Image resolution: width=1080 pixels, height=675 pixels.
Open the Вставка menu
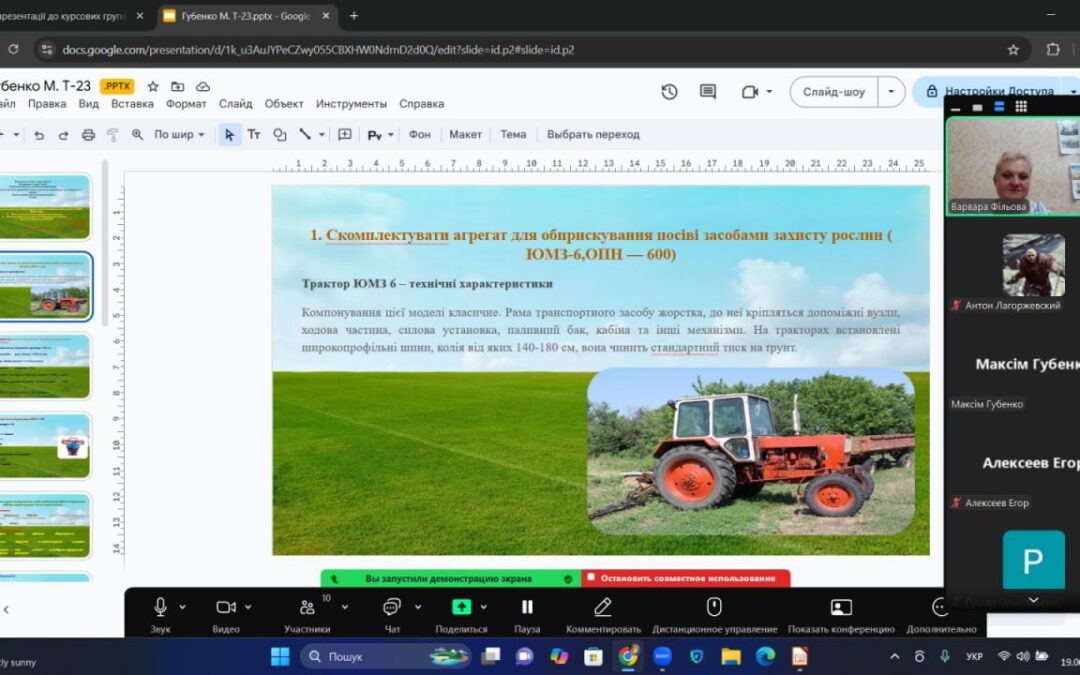(x=132, y=104)
